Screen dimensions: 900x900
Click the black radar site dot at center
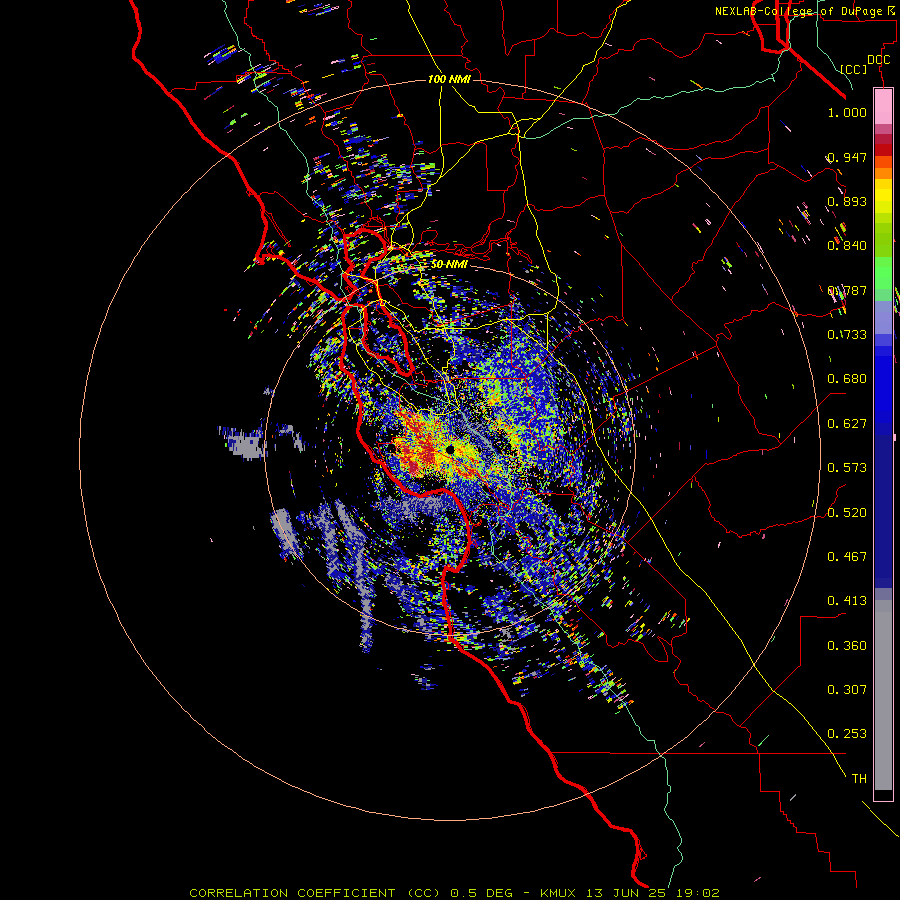pyautogui.click(x=450, y=450)
